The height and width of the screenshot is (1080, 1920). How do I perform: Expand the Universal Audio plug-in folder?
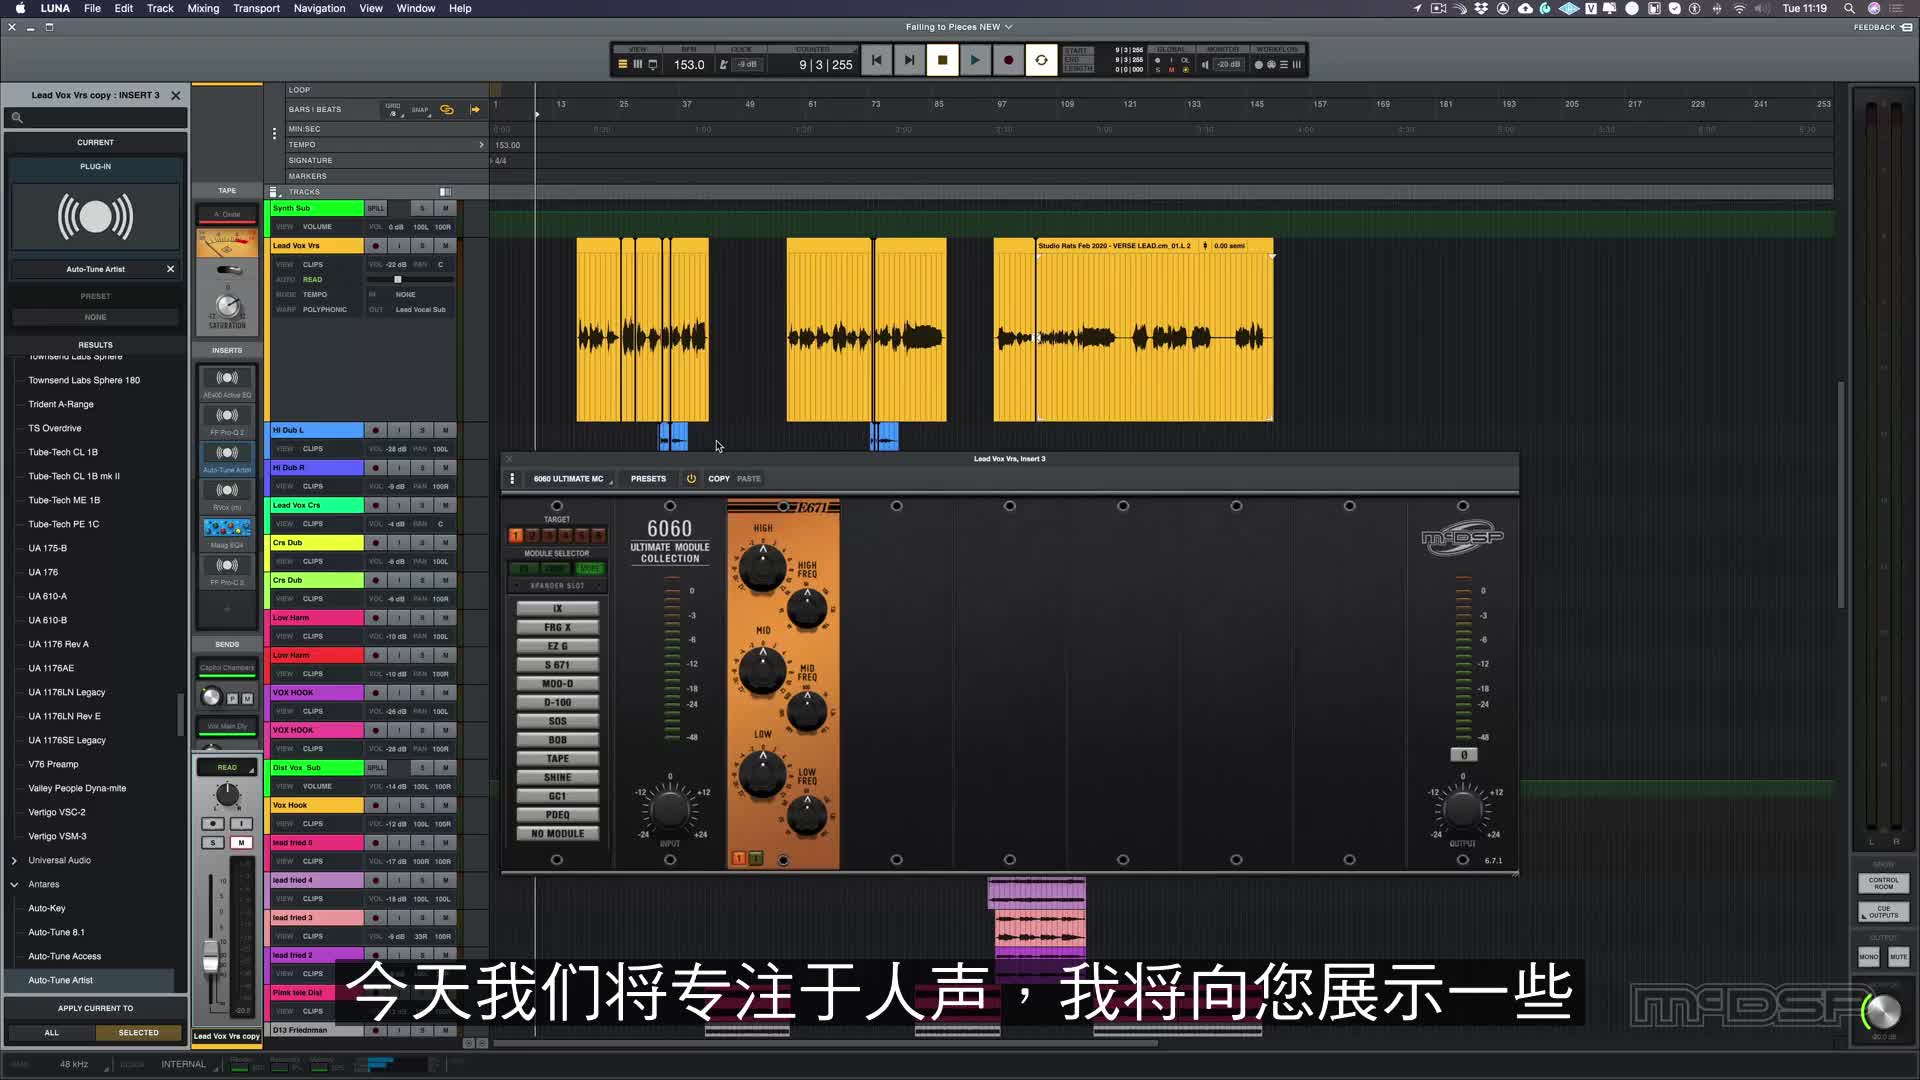(x=14, y=860)
